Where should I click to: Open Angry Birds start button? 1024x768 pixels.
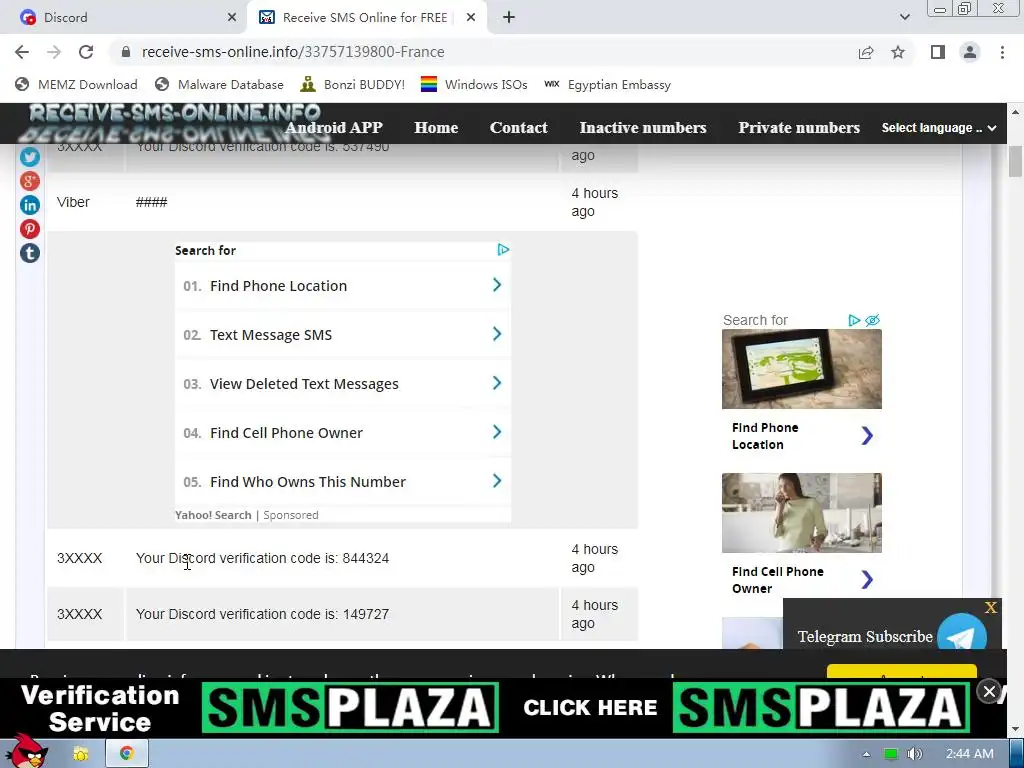pos(26,751)
